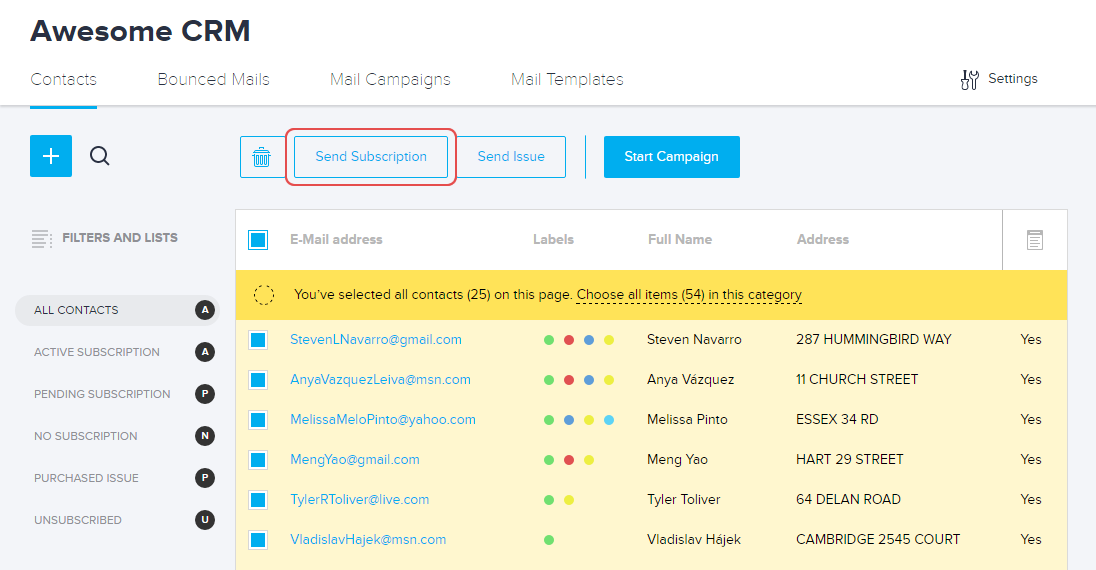Open the Mail Campaigns tab
The width and height of the screenshot is (1096, 570).
(x=390, y=79)
